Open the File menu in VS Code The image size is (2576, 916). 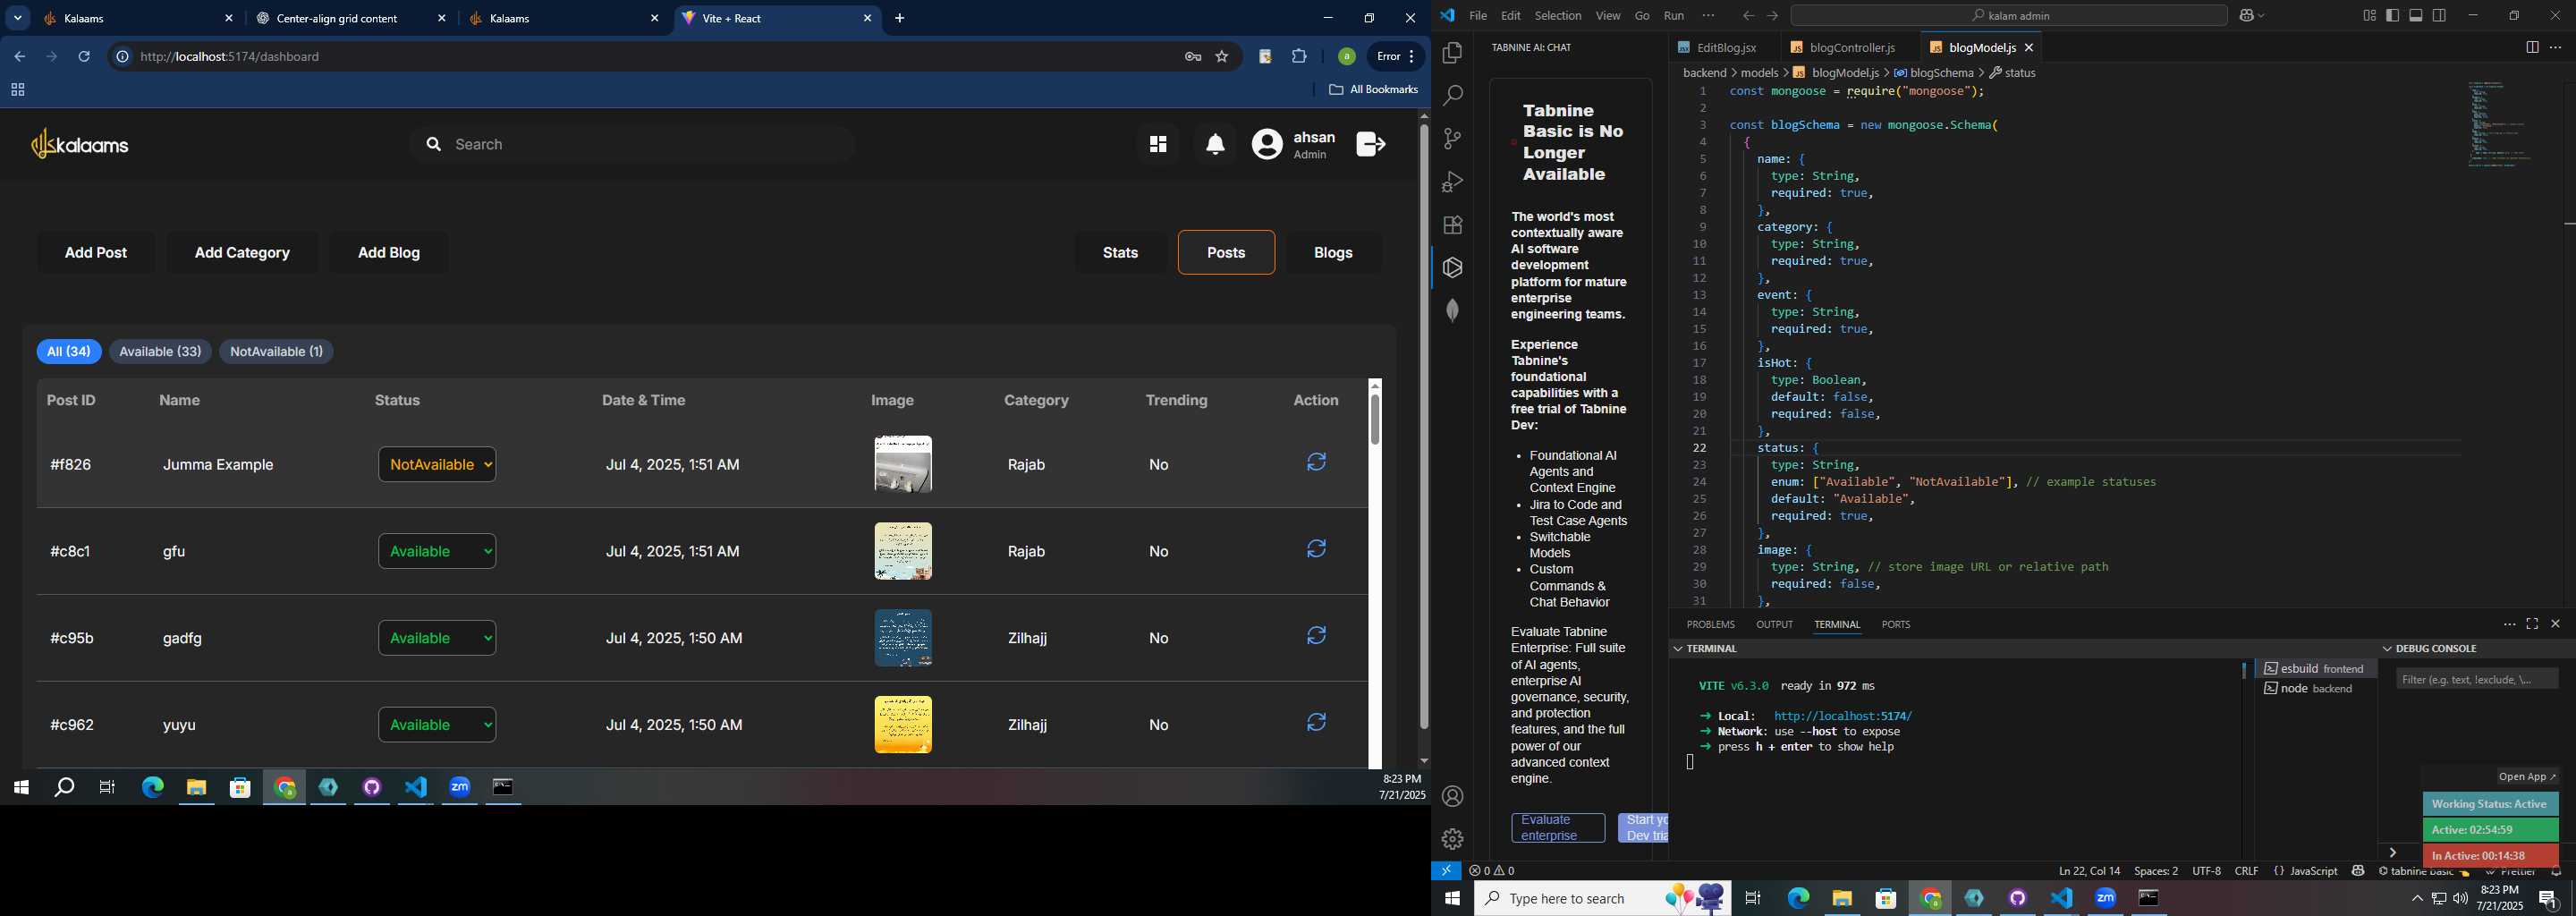pos(1478,16)
